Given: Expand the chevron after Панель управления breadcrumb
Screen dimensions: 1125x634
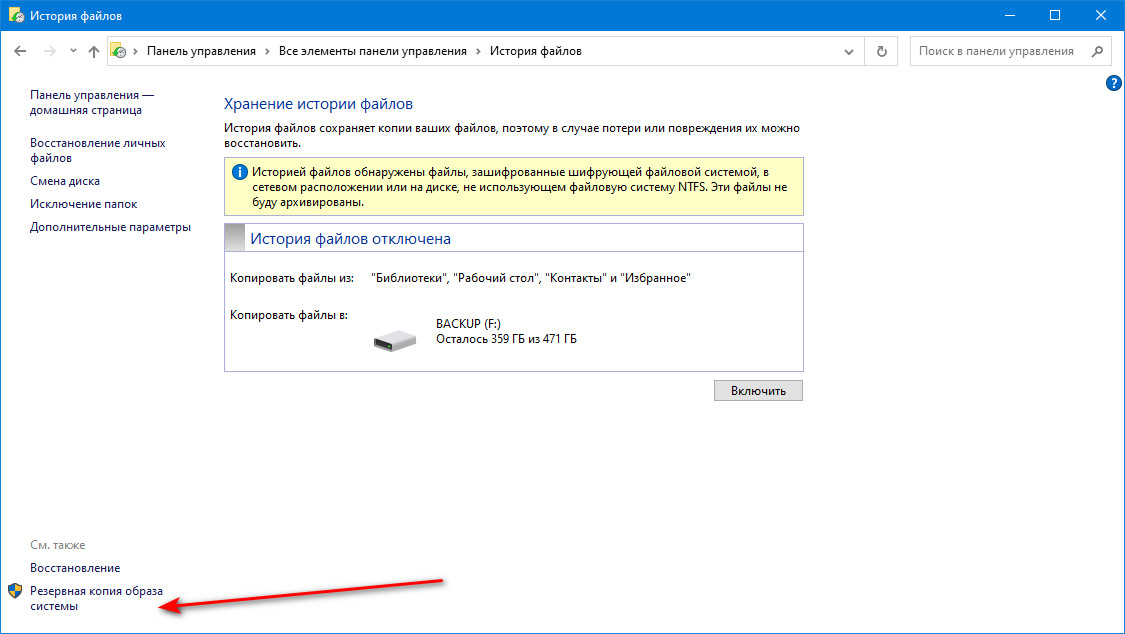Looking at the screenshot, I should (x=267, y=51).
